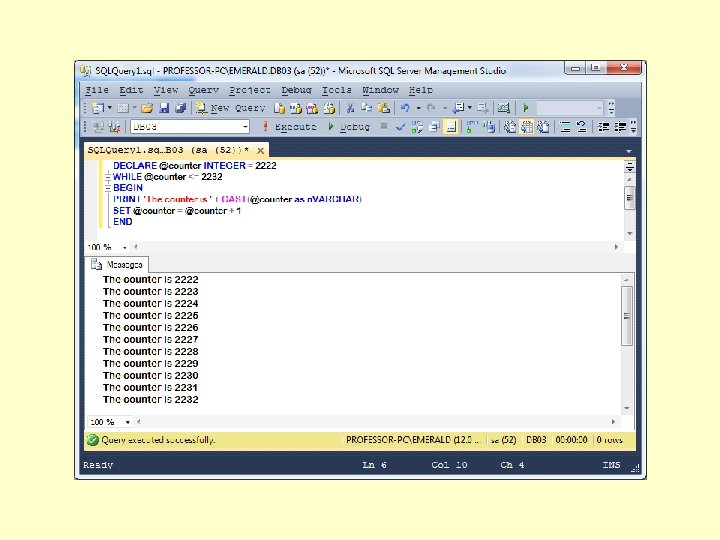Click the Messages pane vertical scrollbar
This screenshot has height=540, width=720.
click(x=628, y=315)
